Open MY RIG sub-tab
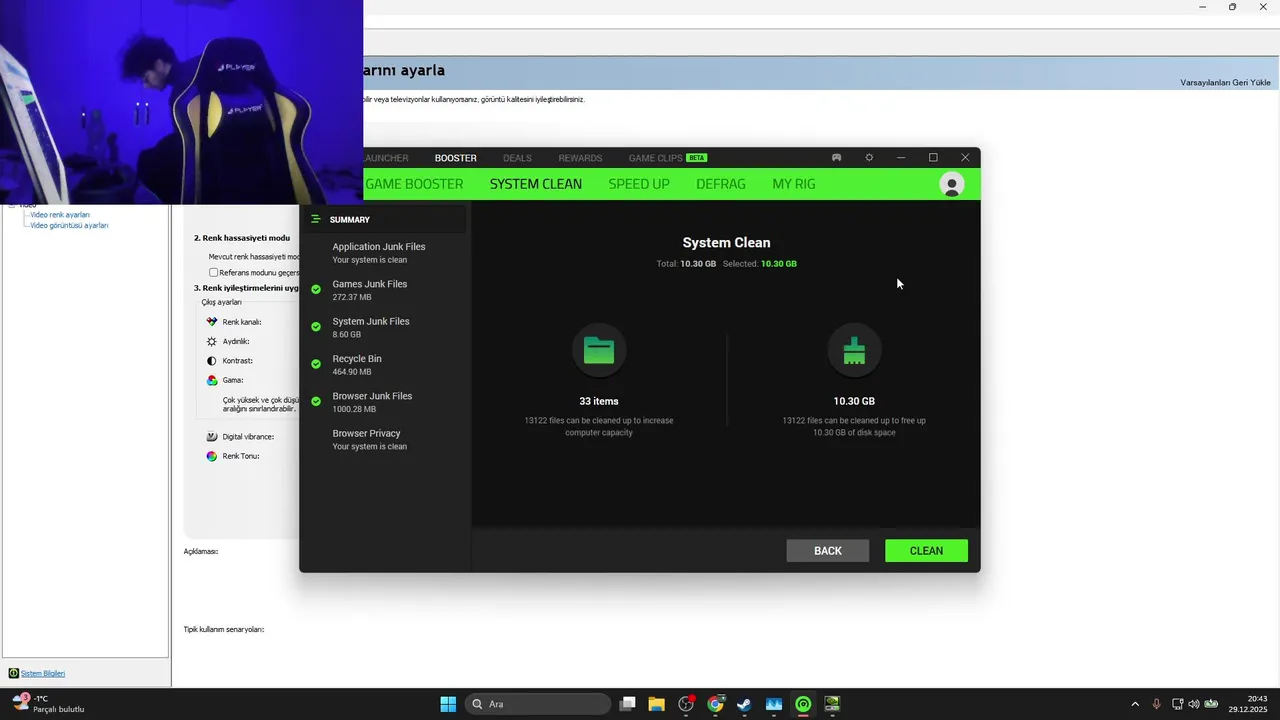Image resolution: width=1280 pixels, height=720 pixels. (x=794, y=184)
